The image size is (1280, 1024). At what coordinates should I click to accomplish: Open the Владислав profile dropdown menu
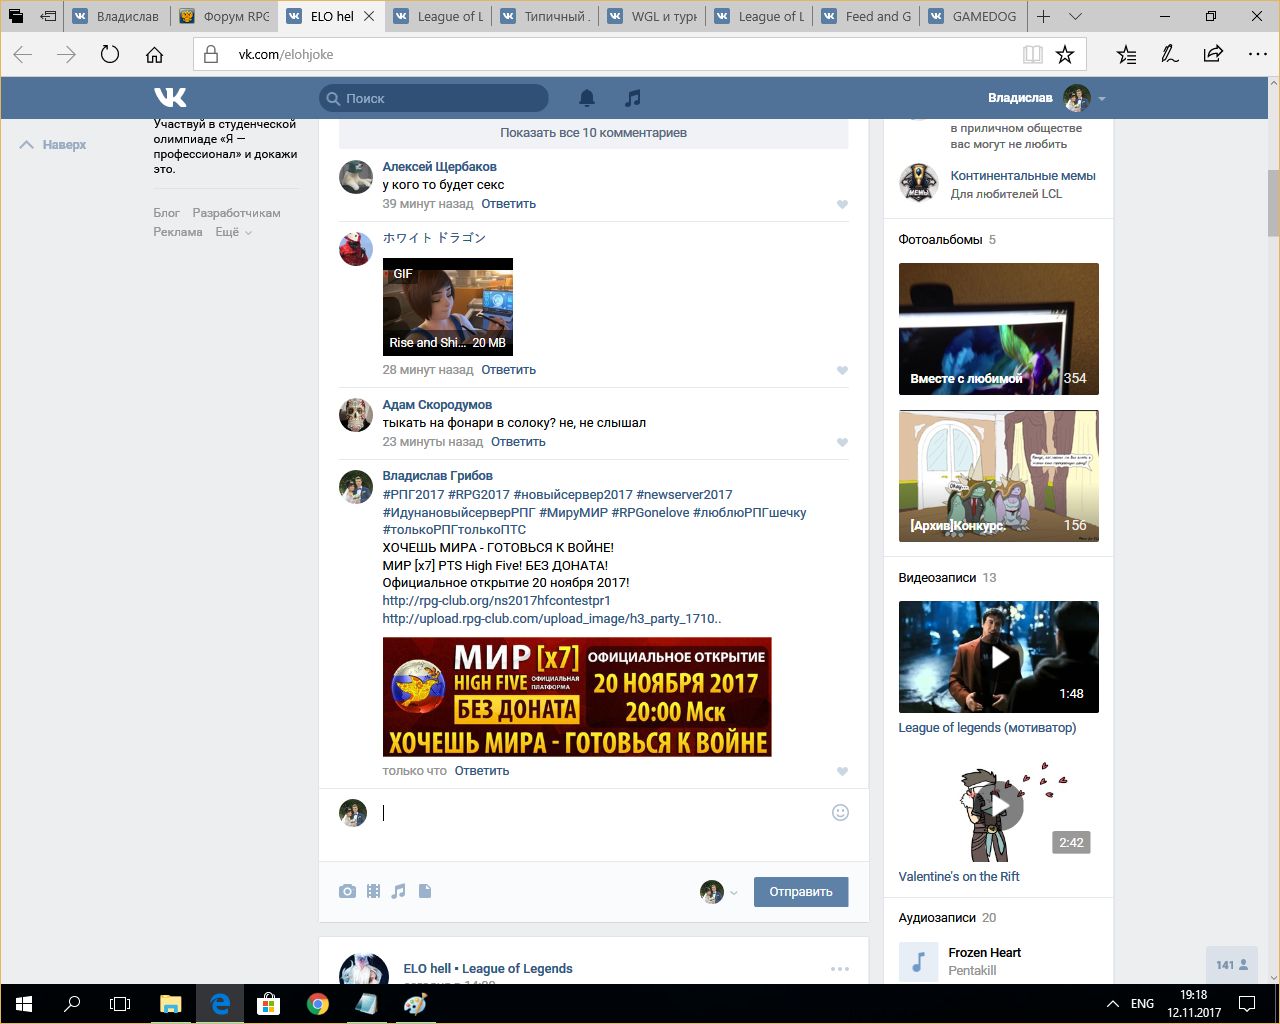(x=1046, y=98)
